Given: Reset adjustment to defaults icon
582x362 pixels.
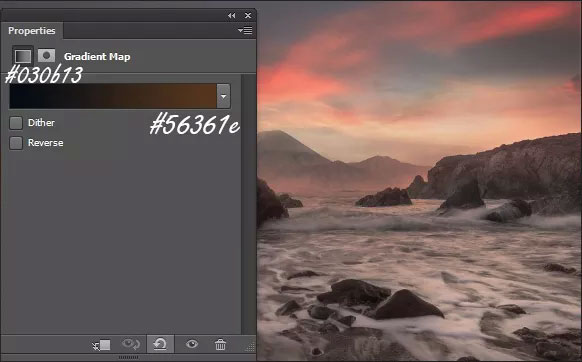Looking at the screenshot, I should tap(160, 344).
